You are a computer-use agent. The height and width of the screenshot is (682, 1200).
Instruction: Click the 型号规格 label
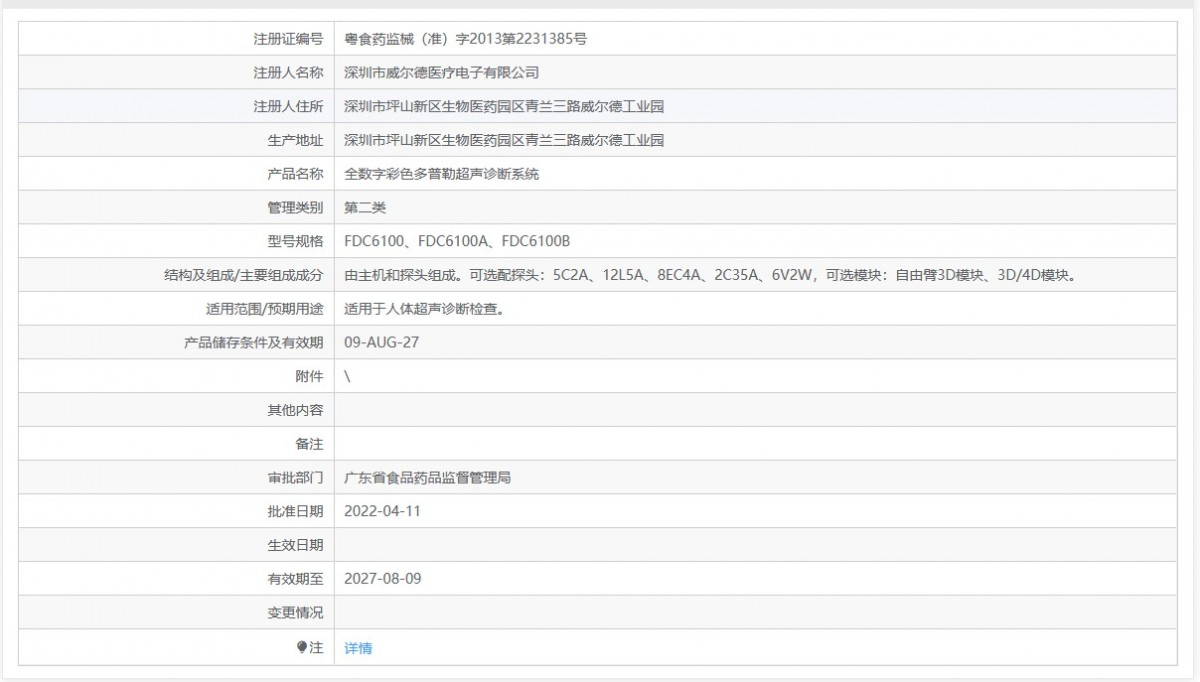tap(295, 241)
